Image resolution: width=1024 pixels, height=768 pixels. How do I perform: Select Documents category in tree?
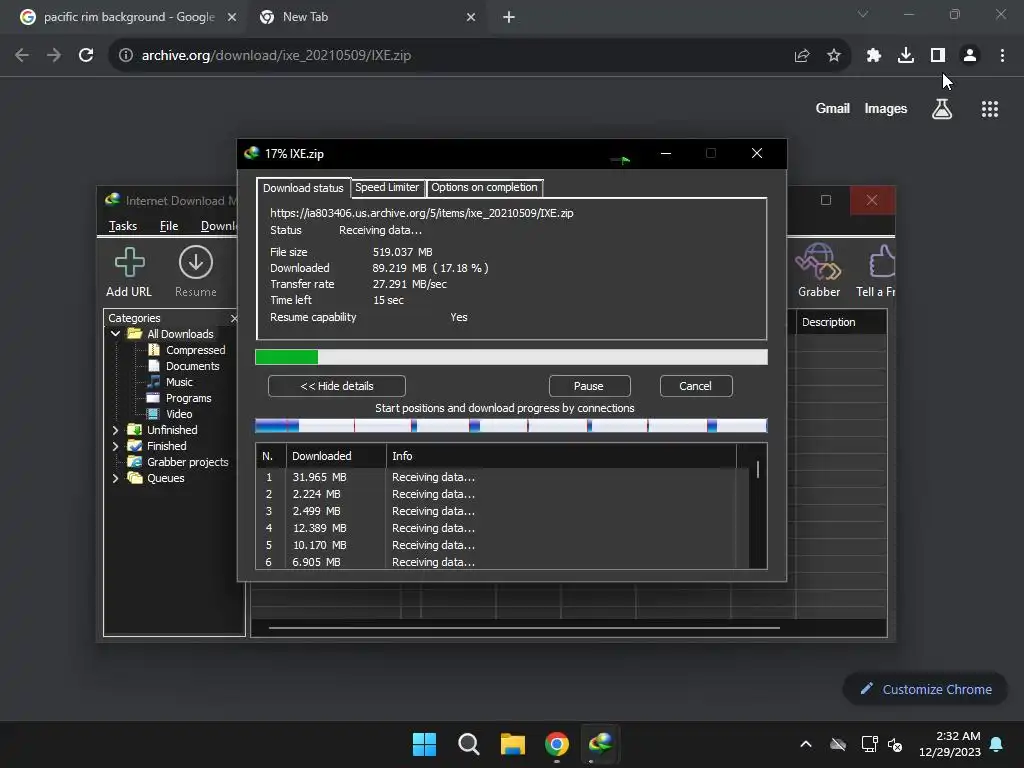click(x=192, y=366)
